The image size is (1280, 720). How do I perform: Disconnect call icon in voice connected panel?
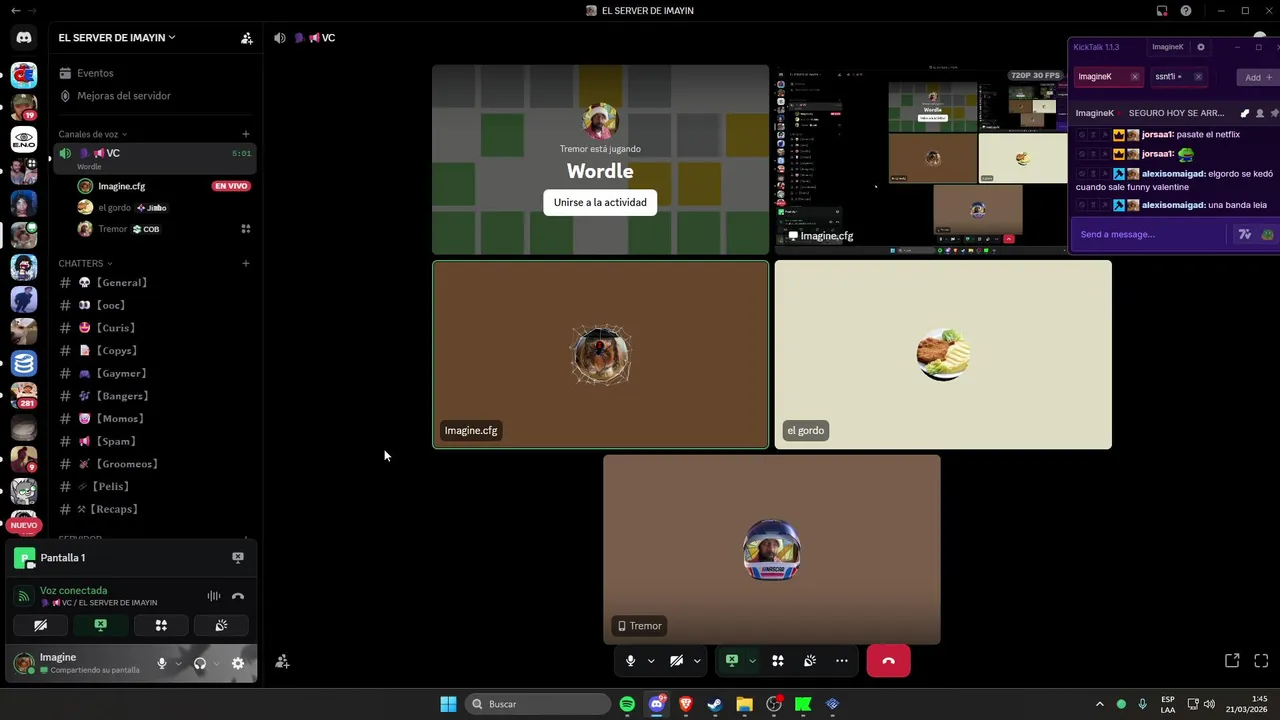[238, 596]
